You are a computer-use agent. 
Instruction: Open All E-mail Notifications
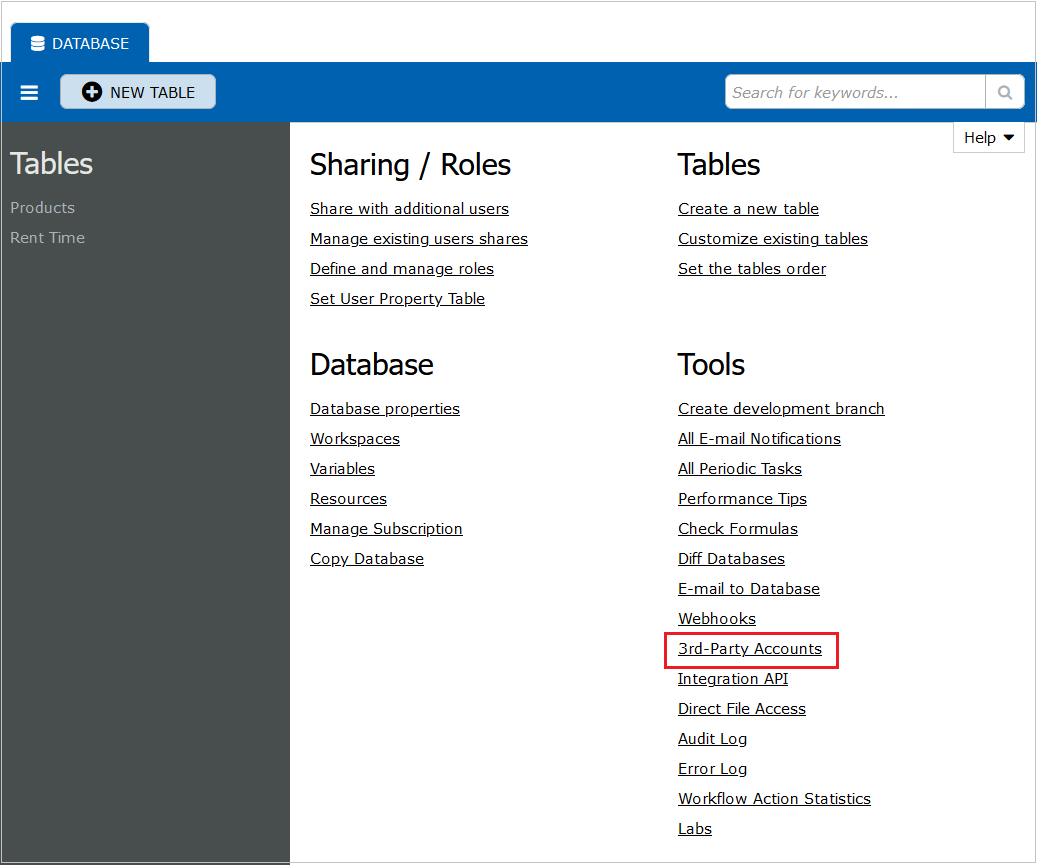point(759,439)
